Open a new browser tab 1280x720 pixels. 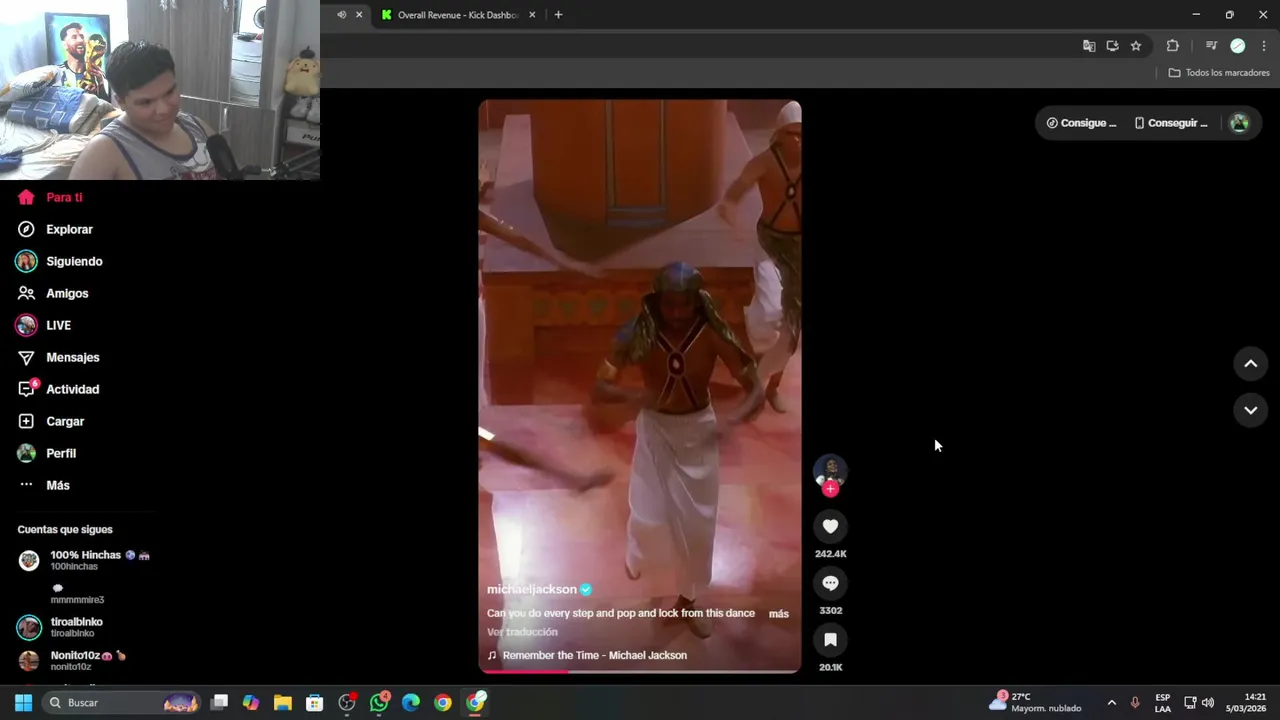click(x=558, y=15)
